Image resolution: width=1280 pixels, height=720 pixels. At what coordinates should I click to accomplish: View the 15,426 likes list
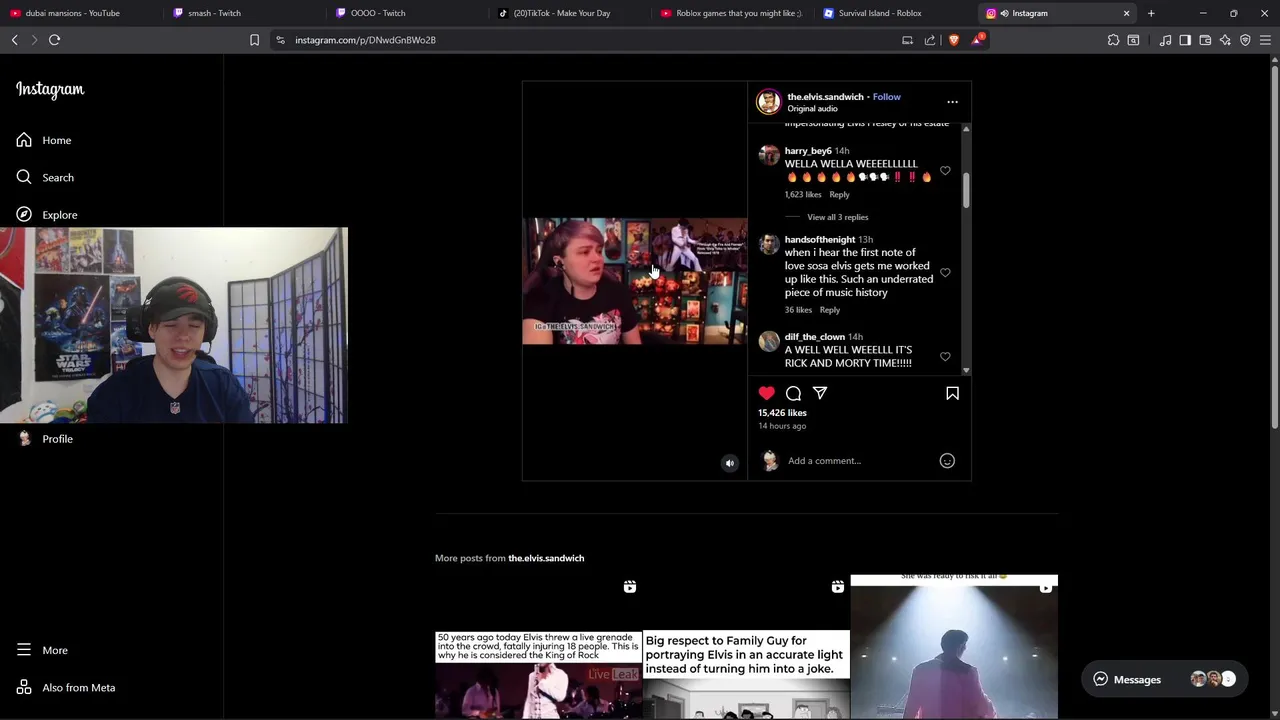782,413
